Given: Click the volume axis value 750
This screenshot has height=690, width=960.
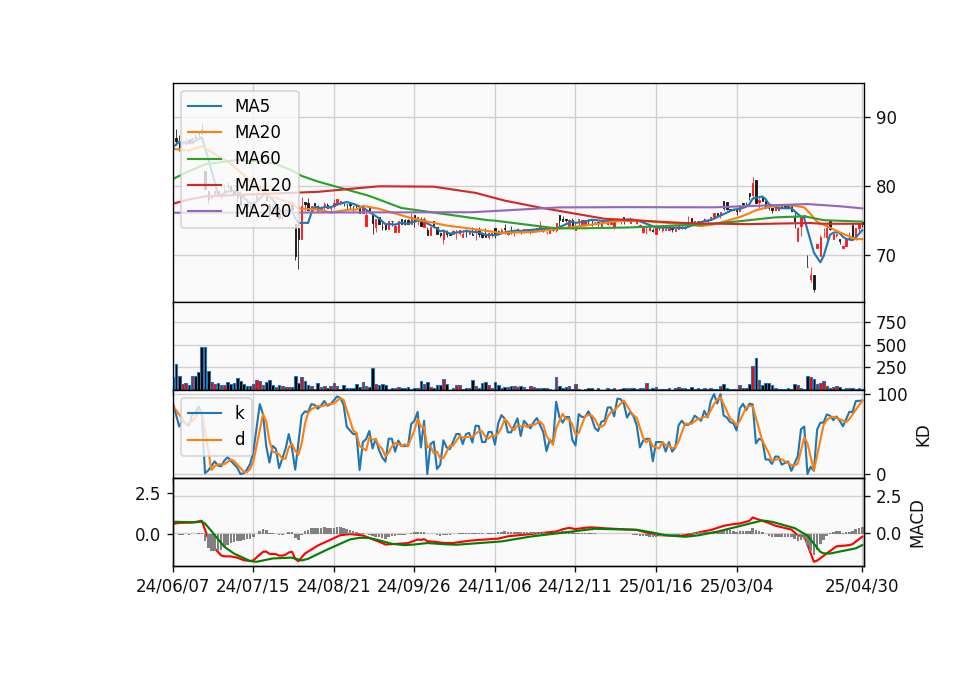Looking at the screenshot, I should 891,323.
